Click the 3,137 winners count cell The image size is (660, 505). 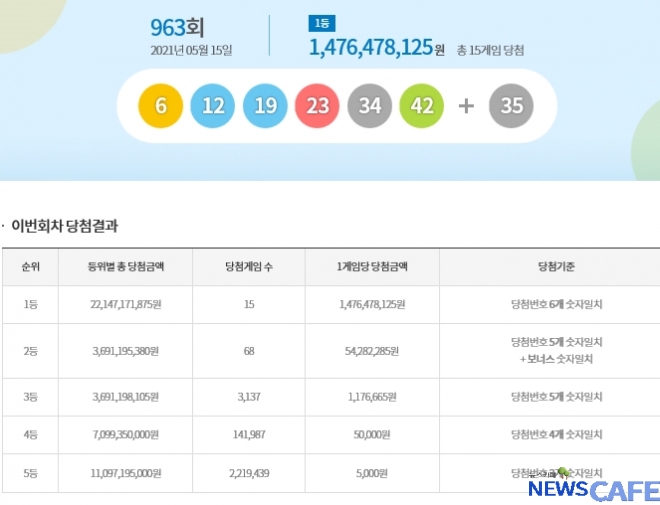point(248,397)
